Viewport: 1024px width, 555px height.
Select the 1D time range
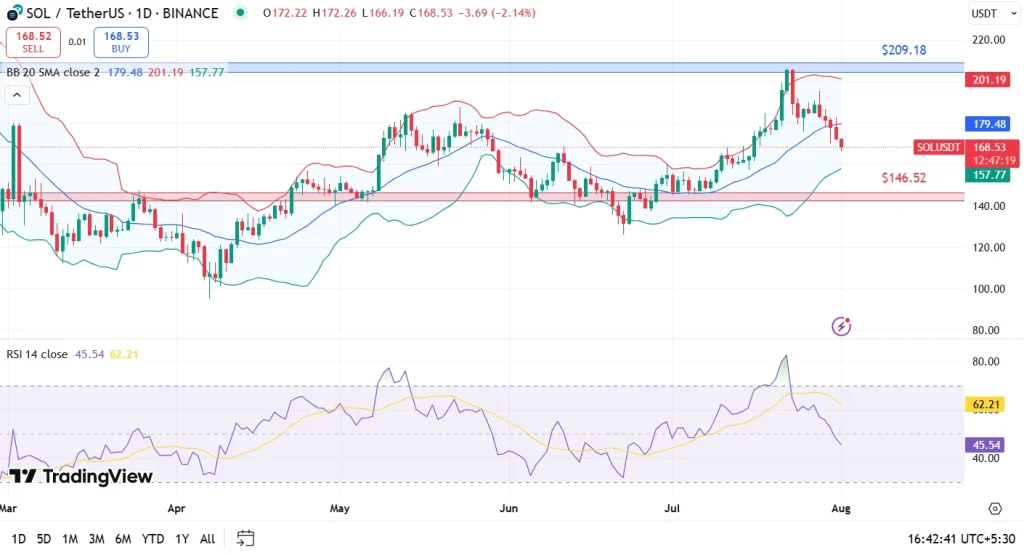18,538
